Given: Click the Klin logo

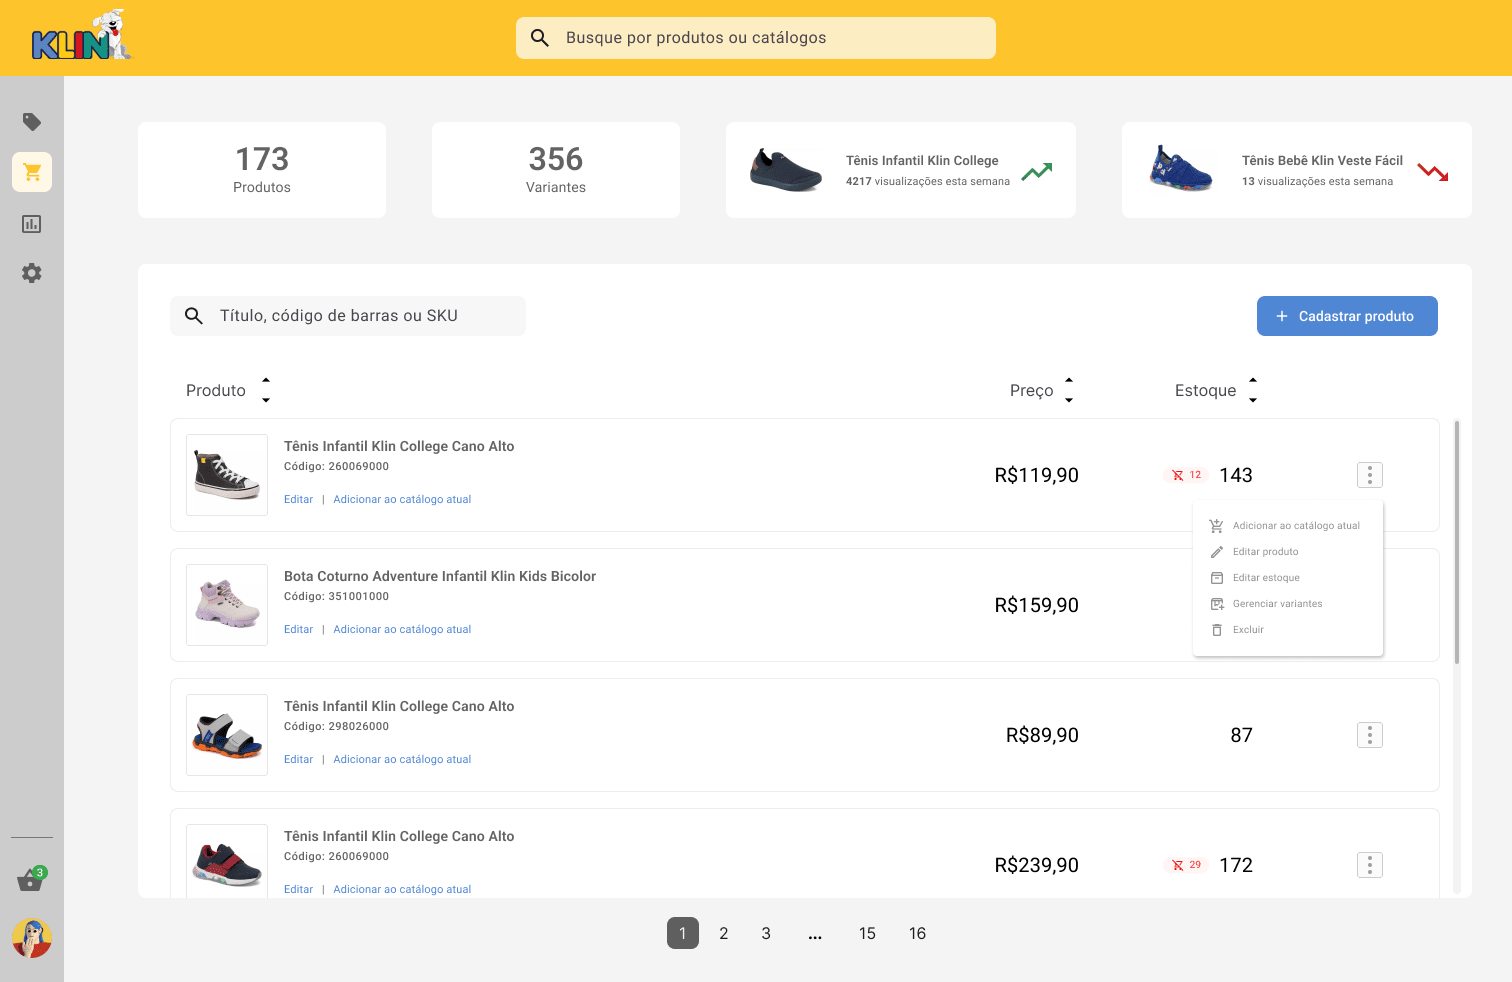Looking at the screenshot, I should pos(82,36).
